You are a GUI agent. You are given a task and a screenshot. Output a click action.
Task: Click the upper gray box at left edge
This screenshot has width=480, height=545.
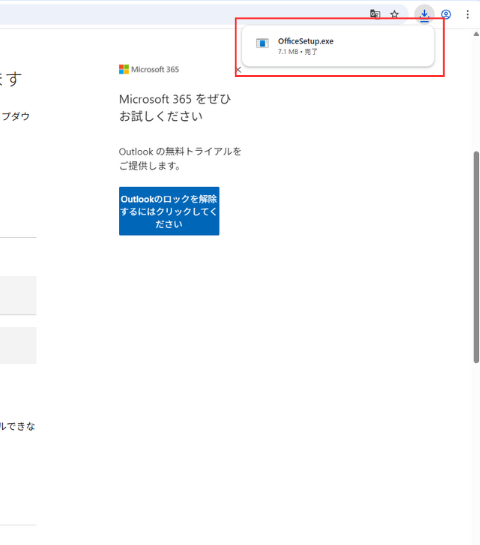pyautogui.click(x=18, y=295)
